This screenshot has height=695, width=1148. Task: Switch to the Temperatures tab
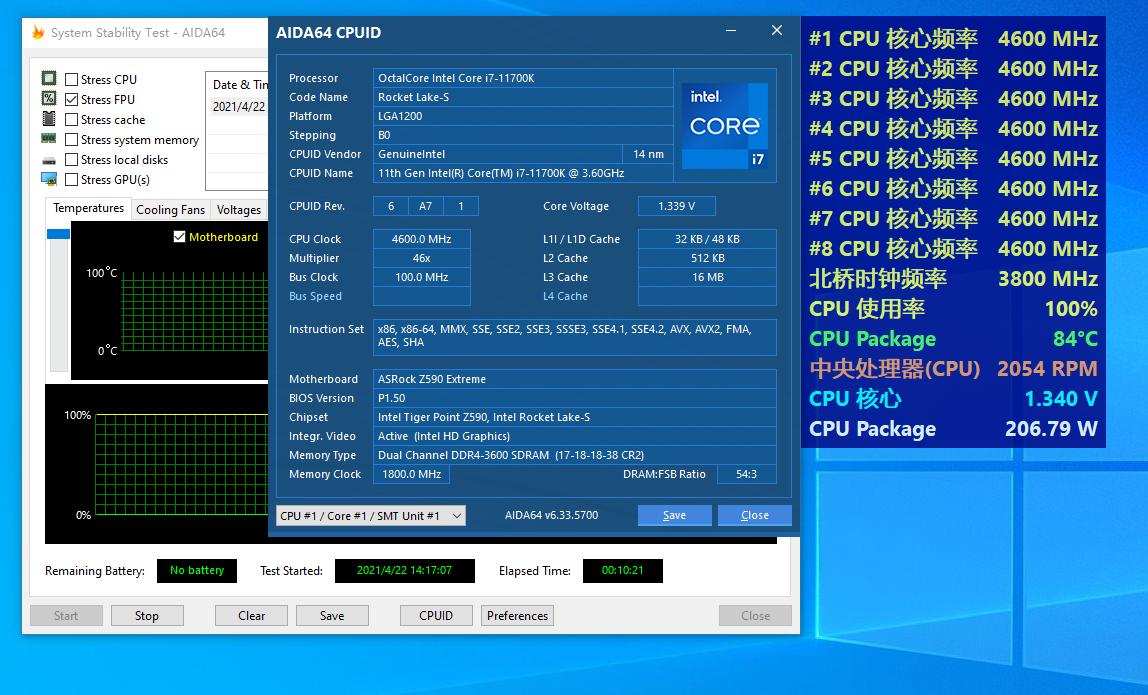[x=89, y=208]
